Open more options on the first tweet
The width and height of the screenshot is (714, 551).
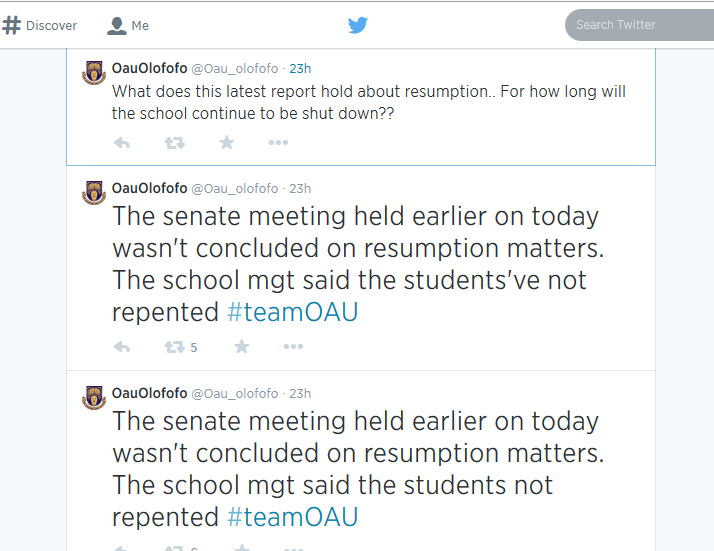pyautogui.click(x=278, y=143)
